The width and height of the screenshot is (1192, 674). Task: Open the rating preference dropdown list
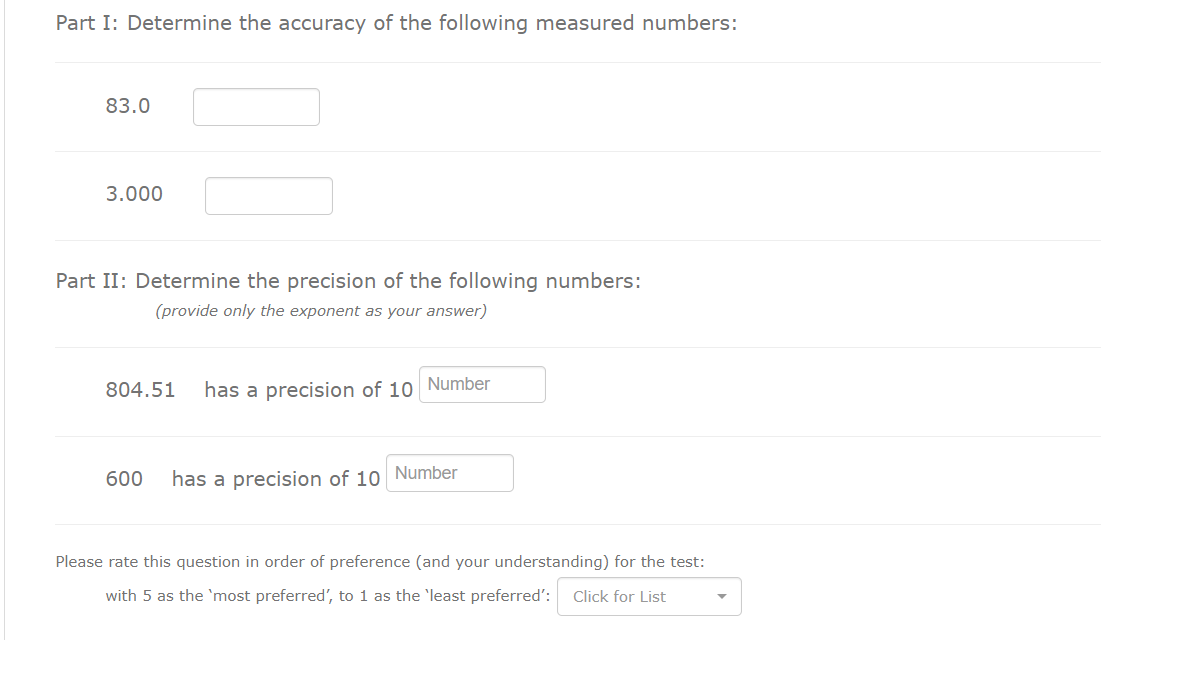(649, 596)
